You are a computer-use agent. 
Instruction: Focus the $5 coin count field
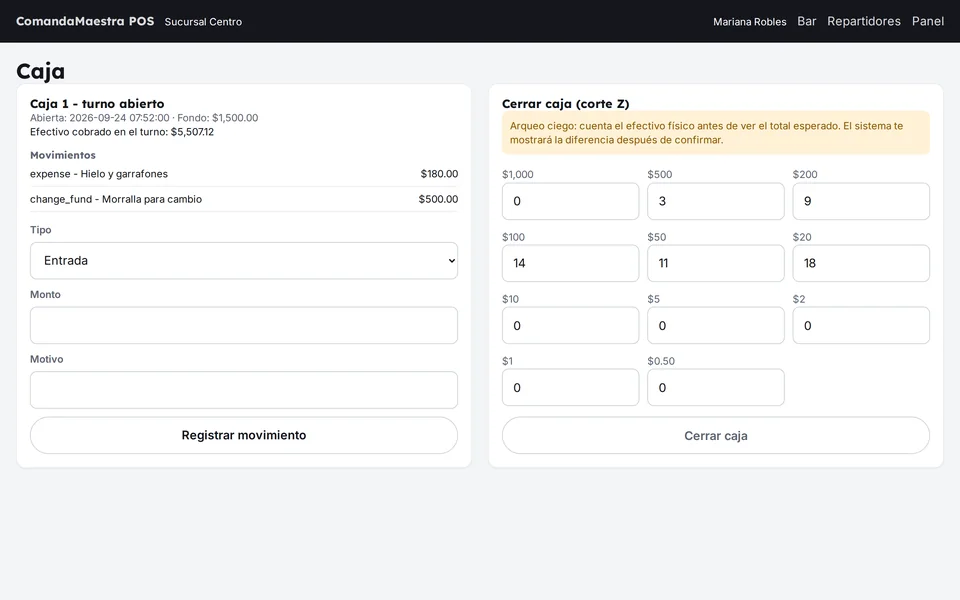click(x=716, y=325)
